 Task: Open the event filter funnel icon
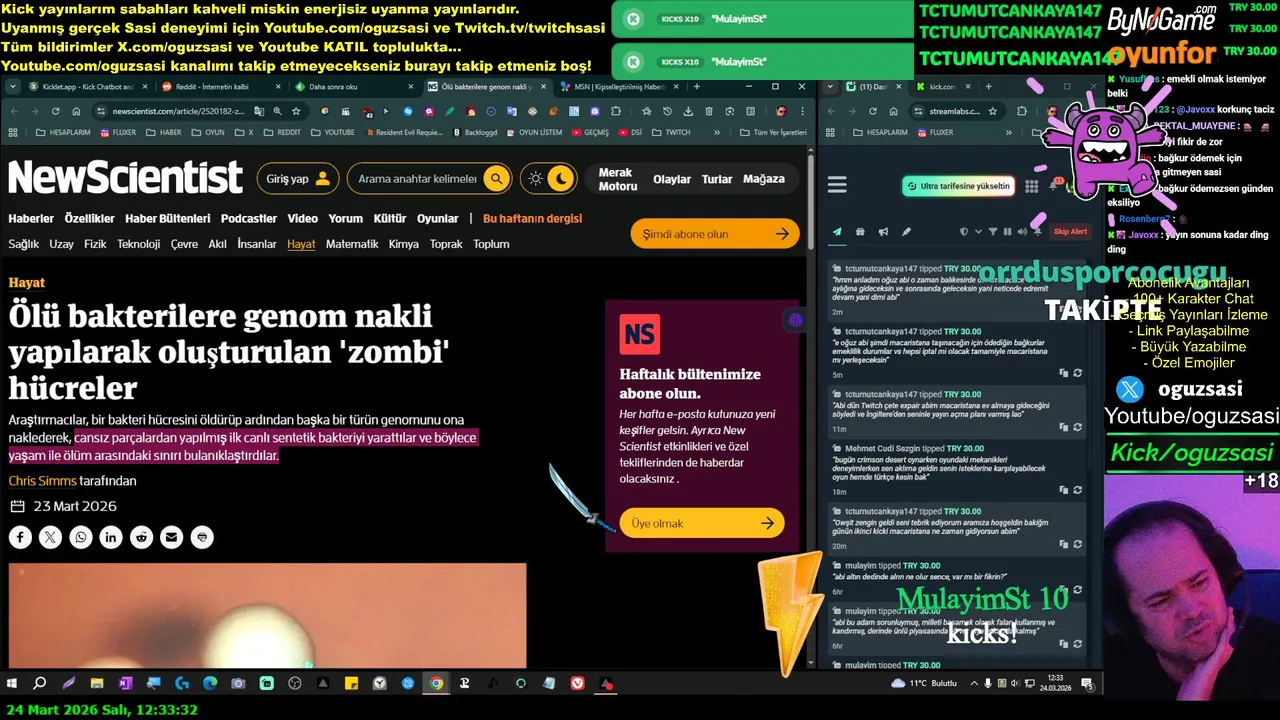pos(993,232)
